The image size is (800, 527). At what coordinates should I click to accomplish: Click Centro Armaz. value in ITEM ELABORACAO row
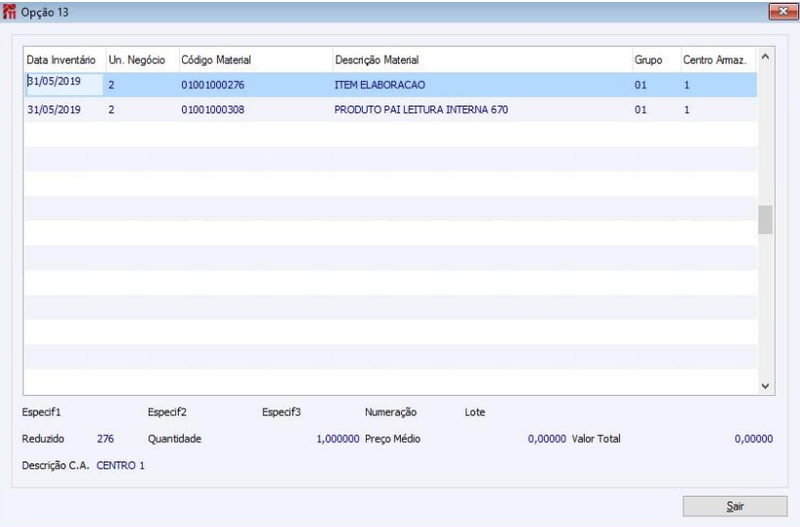[x=687, y=85]
